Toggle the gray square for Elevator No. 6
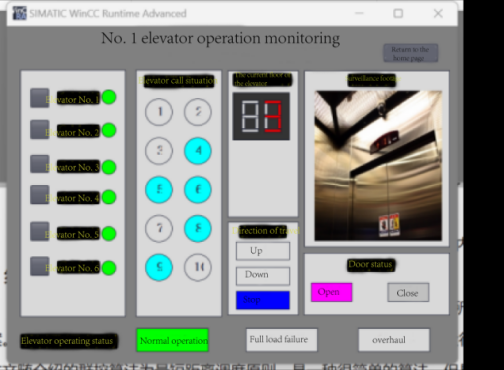The image size is (504, 370). (40, 266)
